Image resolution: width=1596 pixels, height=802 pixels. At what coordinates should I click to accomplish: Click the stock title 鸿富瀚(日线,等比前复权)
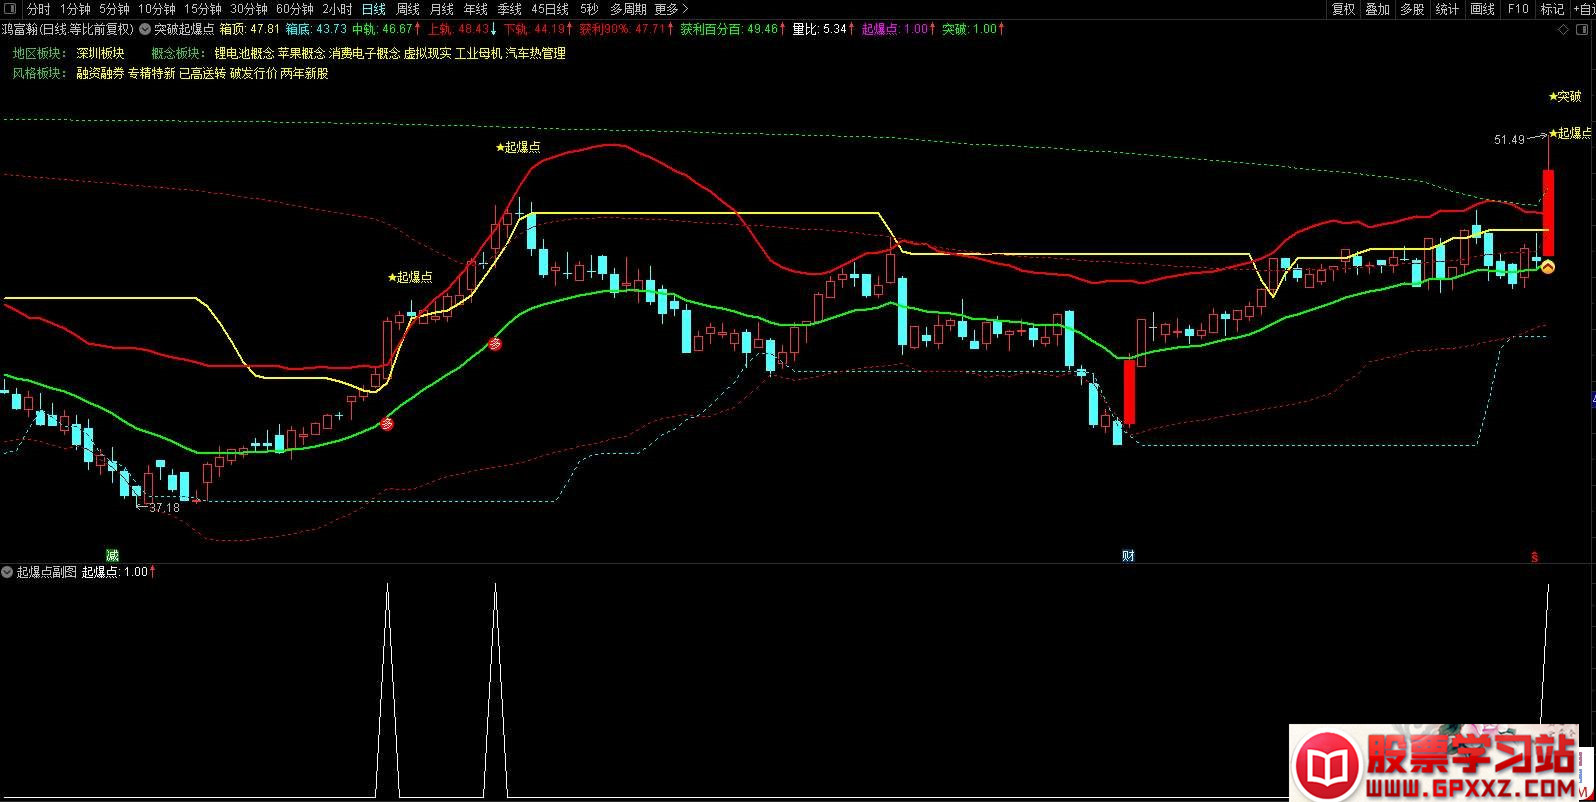click(x=68, y=29)
